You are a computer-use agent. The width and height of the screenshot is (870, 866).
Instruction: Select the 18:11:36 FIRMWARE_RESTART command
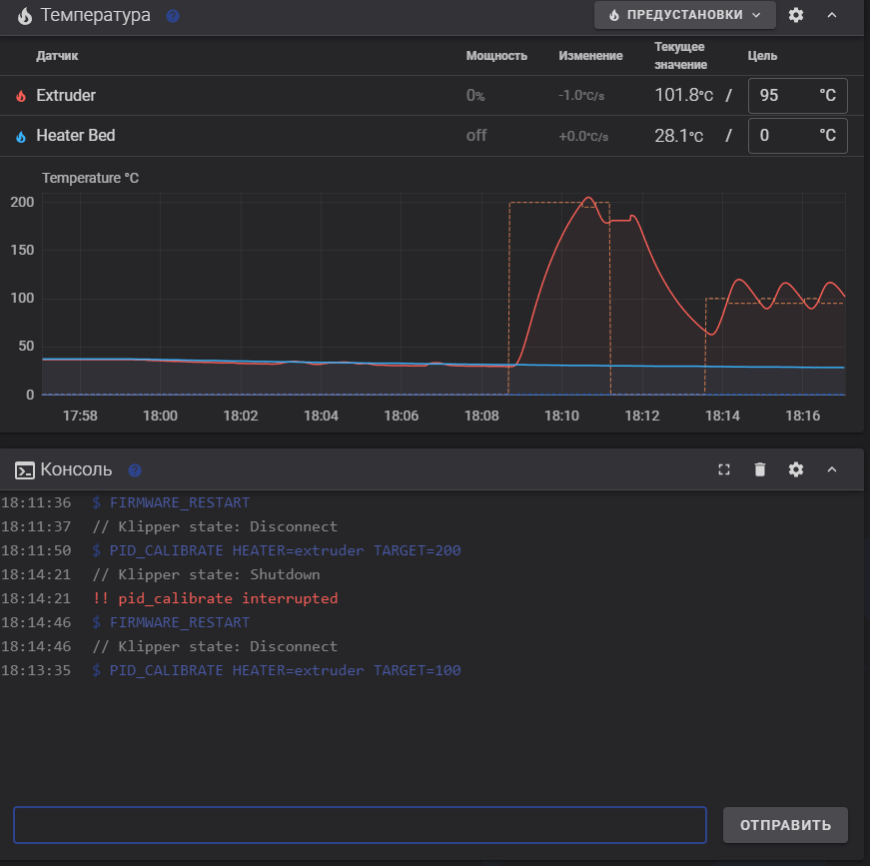pos(179,503)
